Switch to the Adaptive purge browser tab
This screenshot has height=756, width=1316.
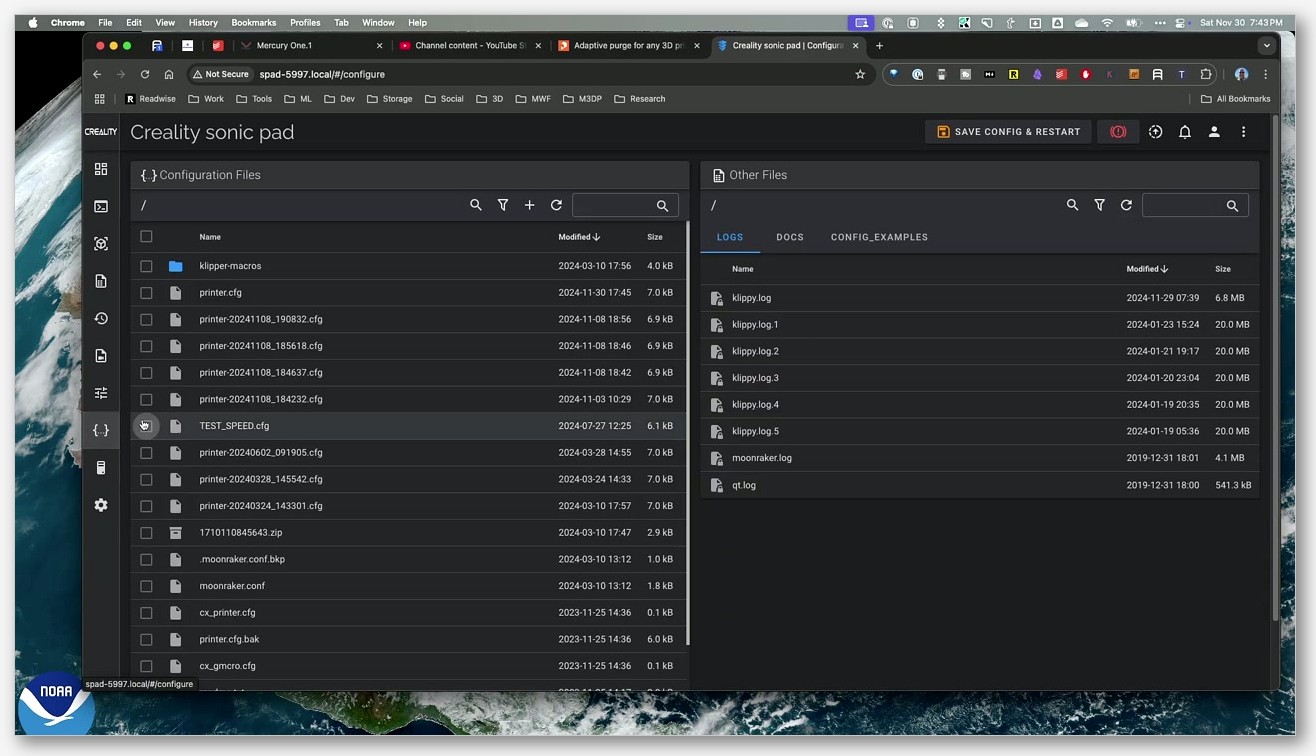click(x=630, y=45)
